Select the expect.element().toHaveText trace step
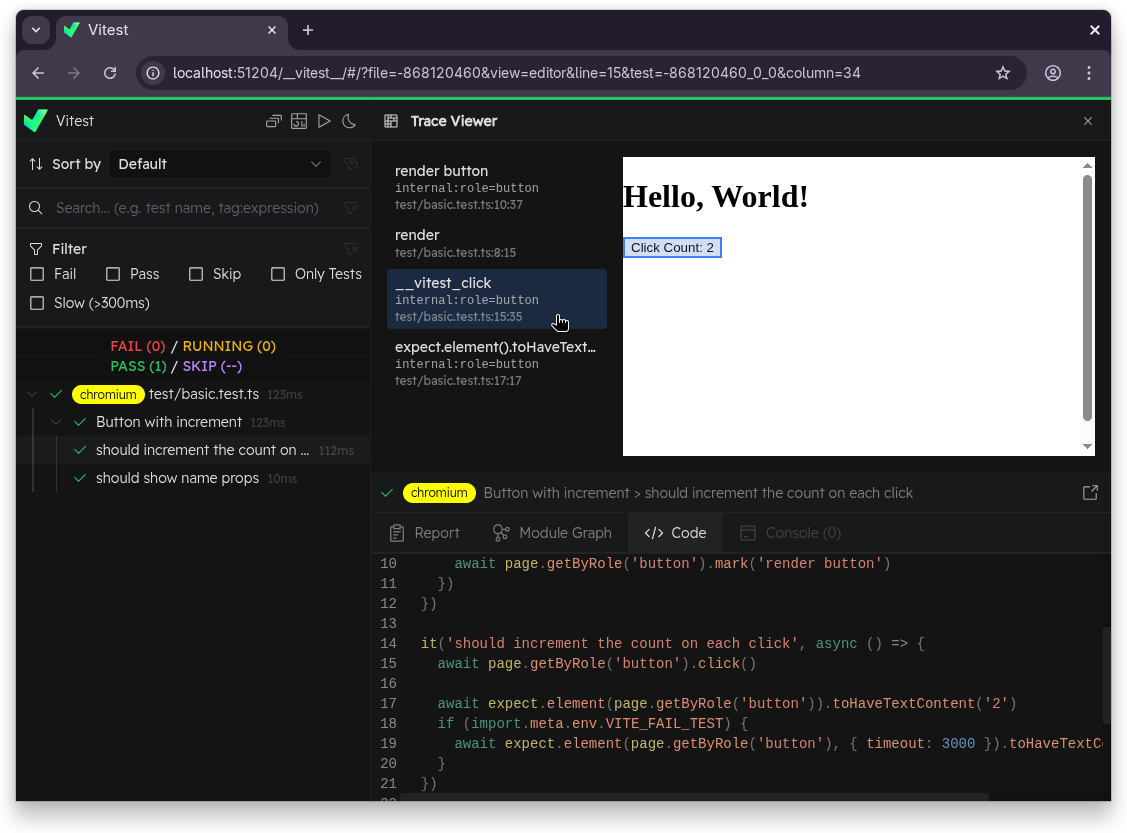This screenshot has width=1127, height=833. click(496, 363)
